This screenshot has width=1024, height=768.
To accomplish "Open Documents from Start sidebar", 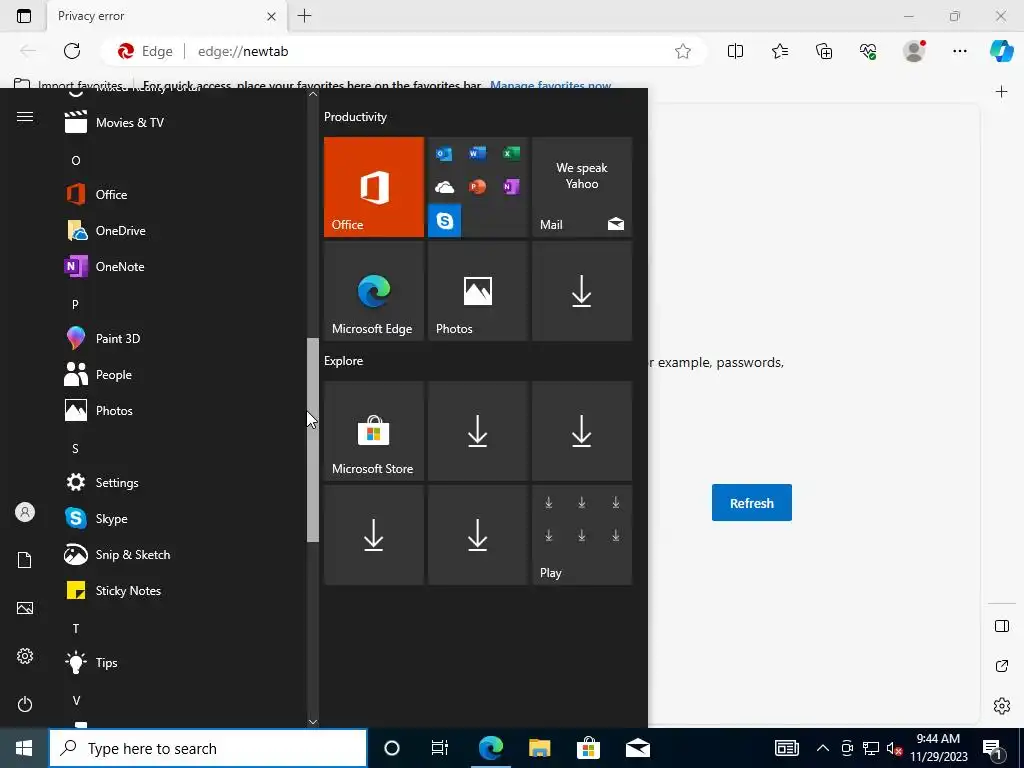I will 25,560.
